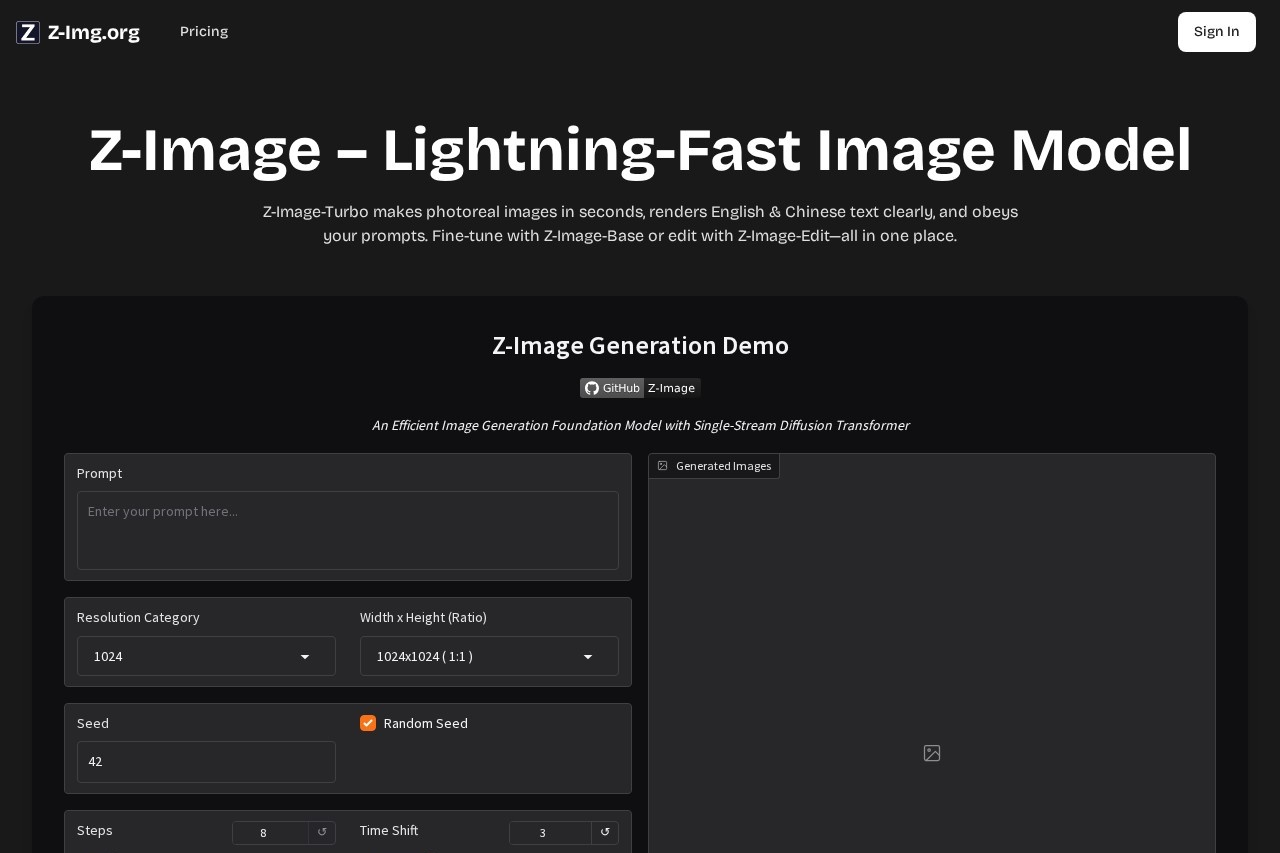Click the Steps number input showing 8
Screen dimensions: 1280x853
coord(272,832)
